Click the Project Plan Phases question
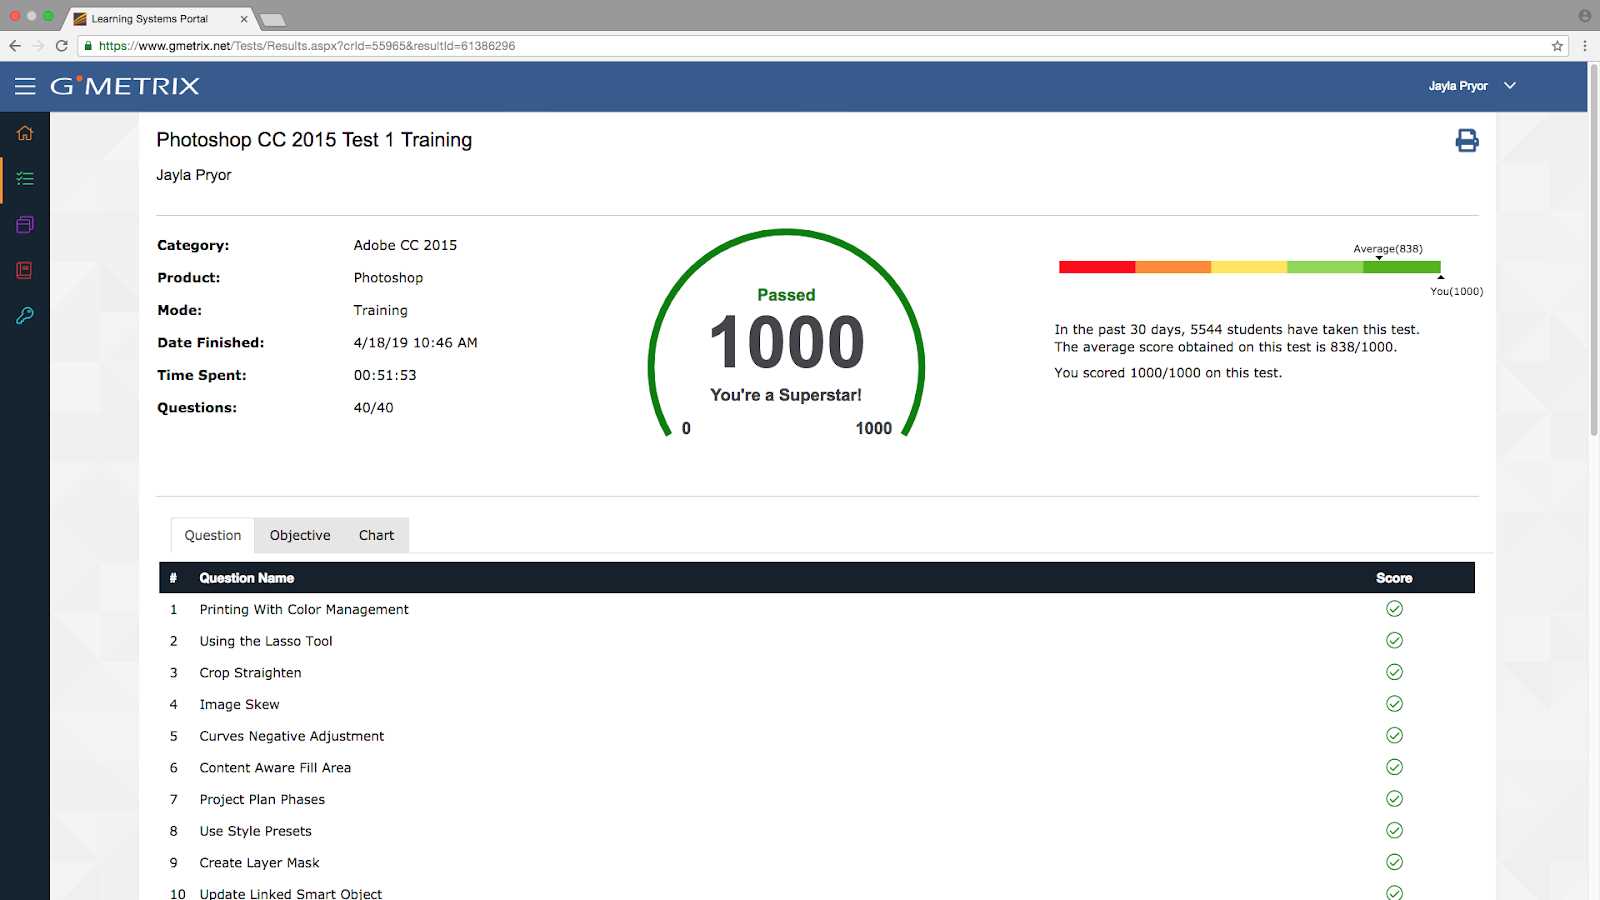The width and height of the screenshot is (1600, 900). coord(262,800)
